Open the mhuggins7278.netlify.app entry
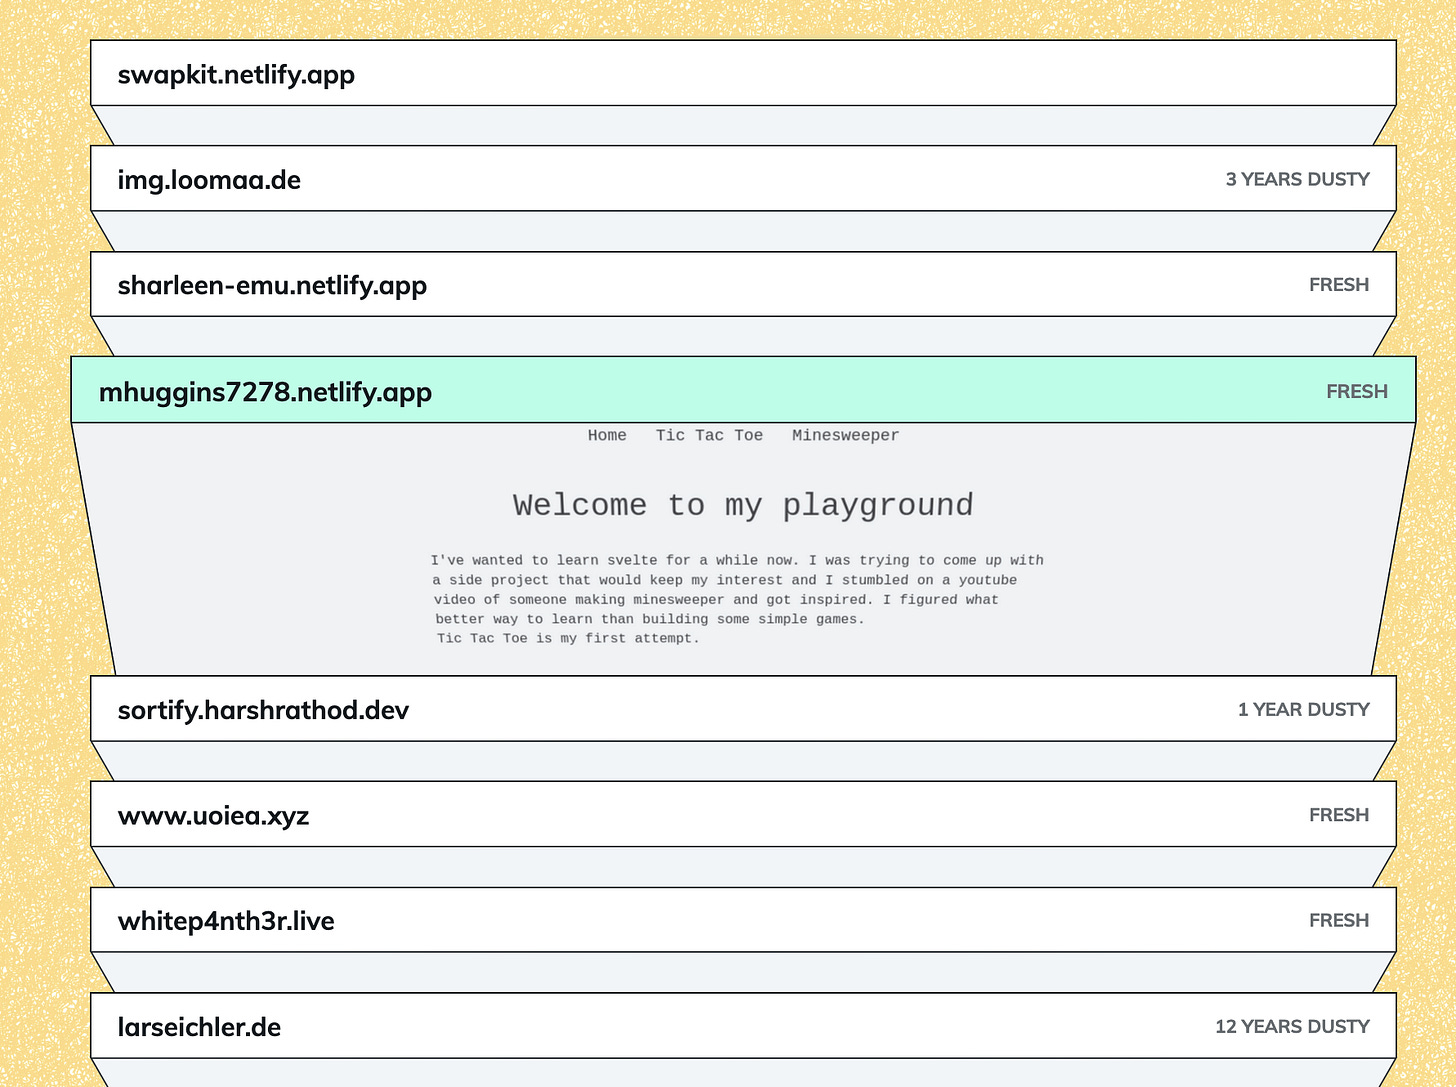Screen dimensions: 1456x1087 743,390
